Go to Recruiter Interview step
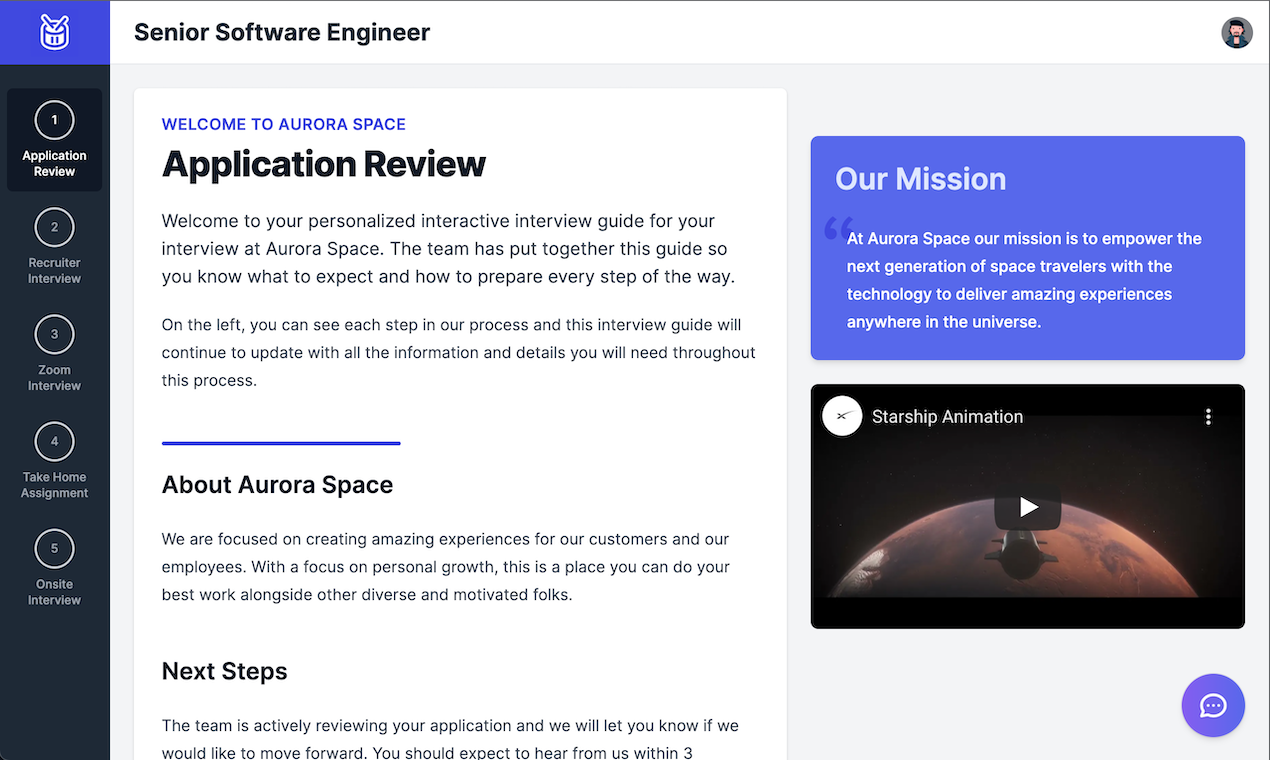 pos(54,247)
